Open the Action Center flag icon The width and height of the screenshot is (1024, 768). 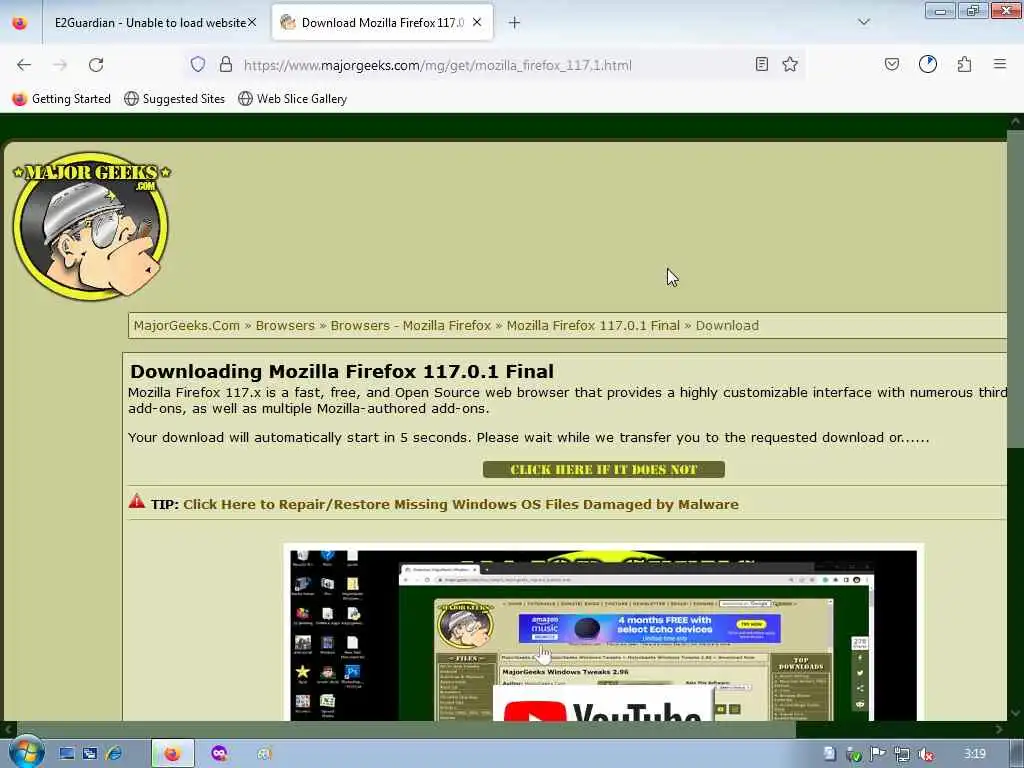click(878, 754)
